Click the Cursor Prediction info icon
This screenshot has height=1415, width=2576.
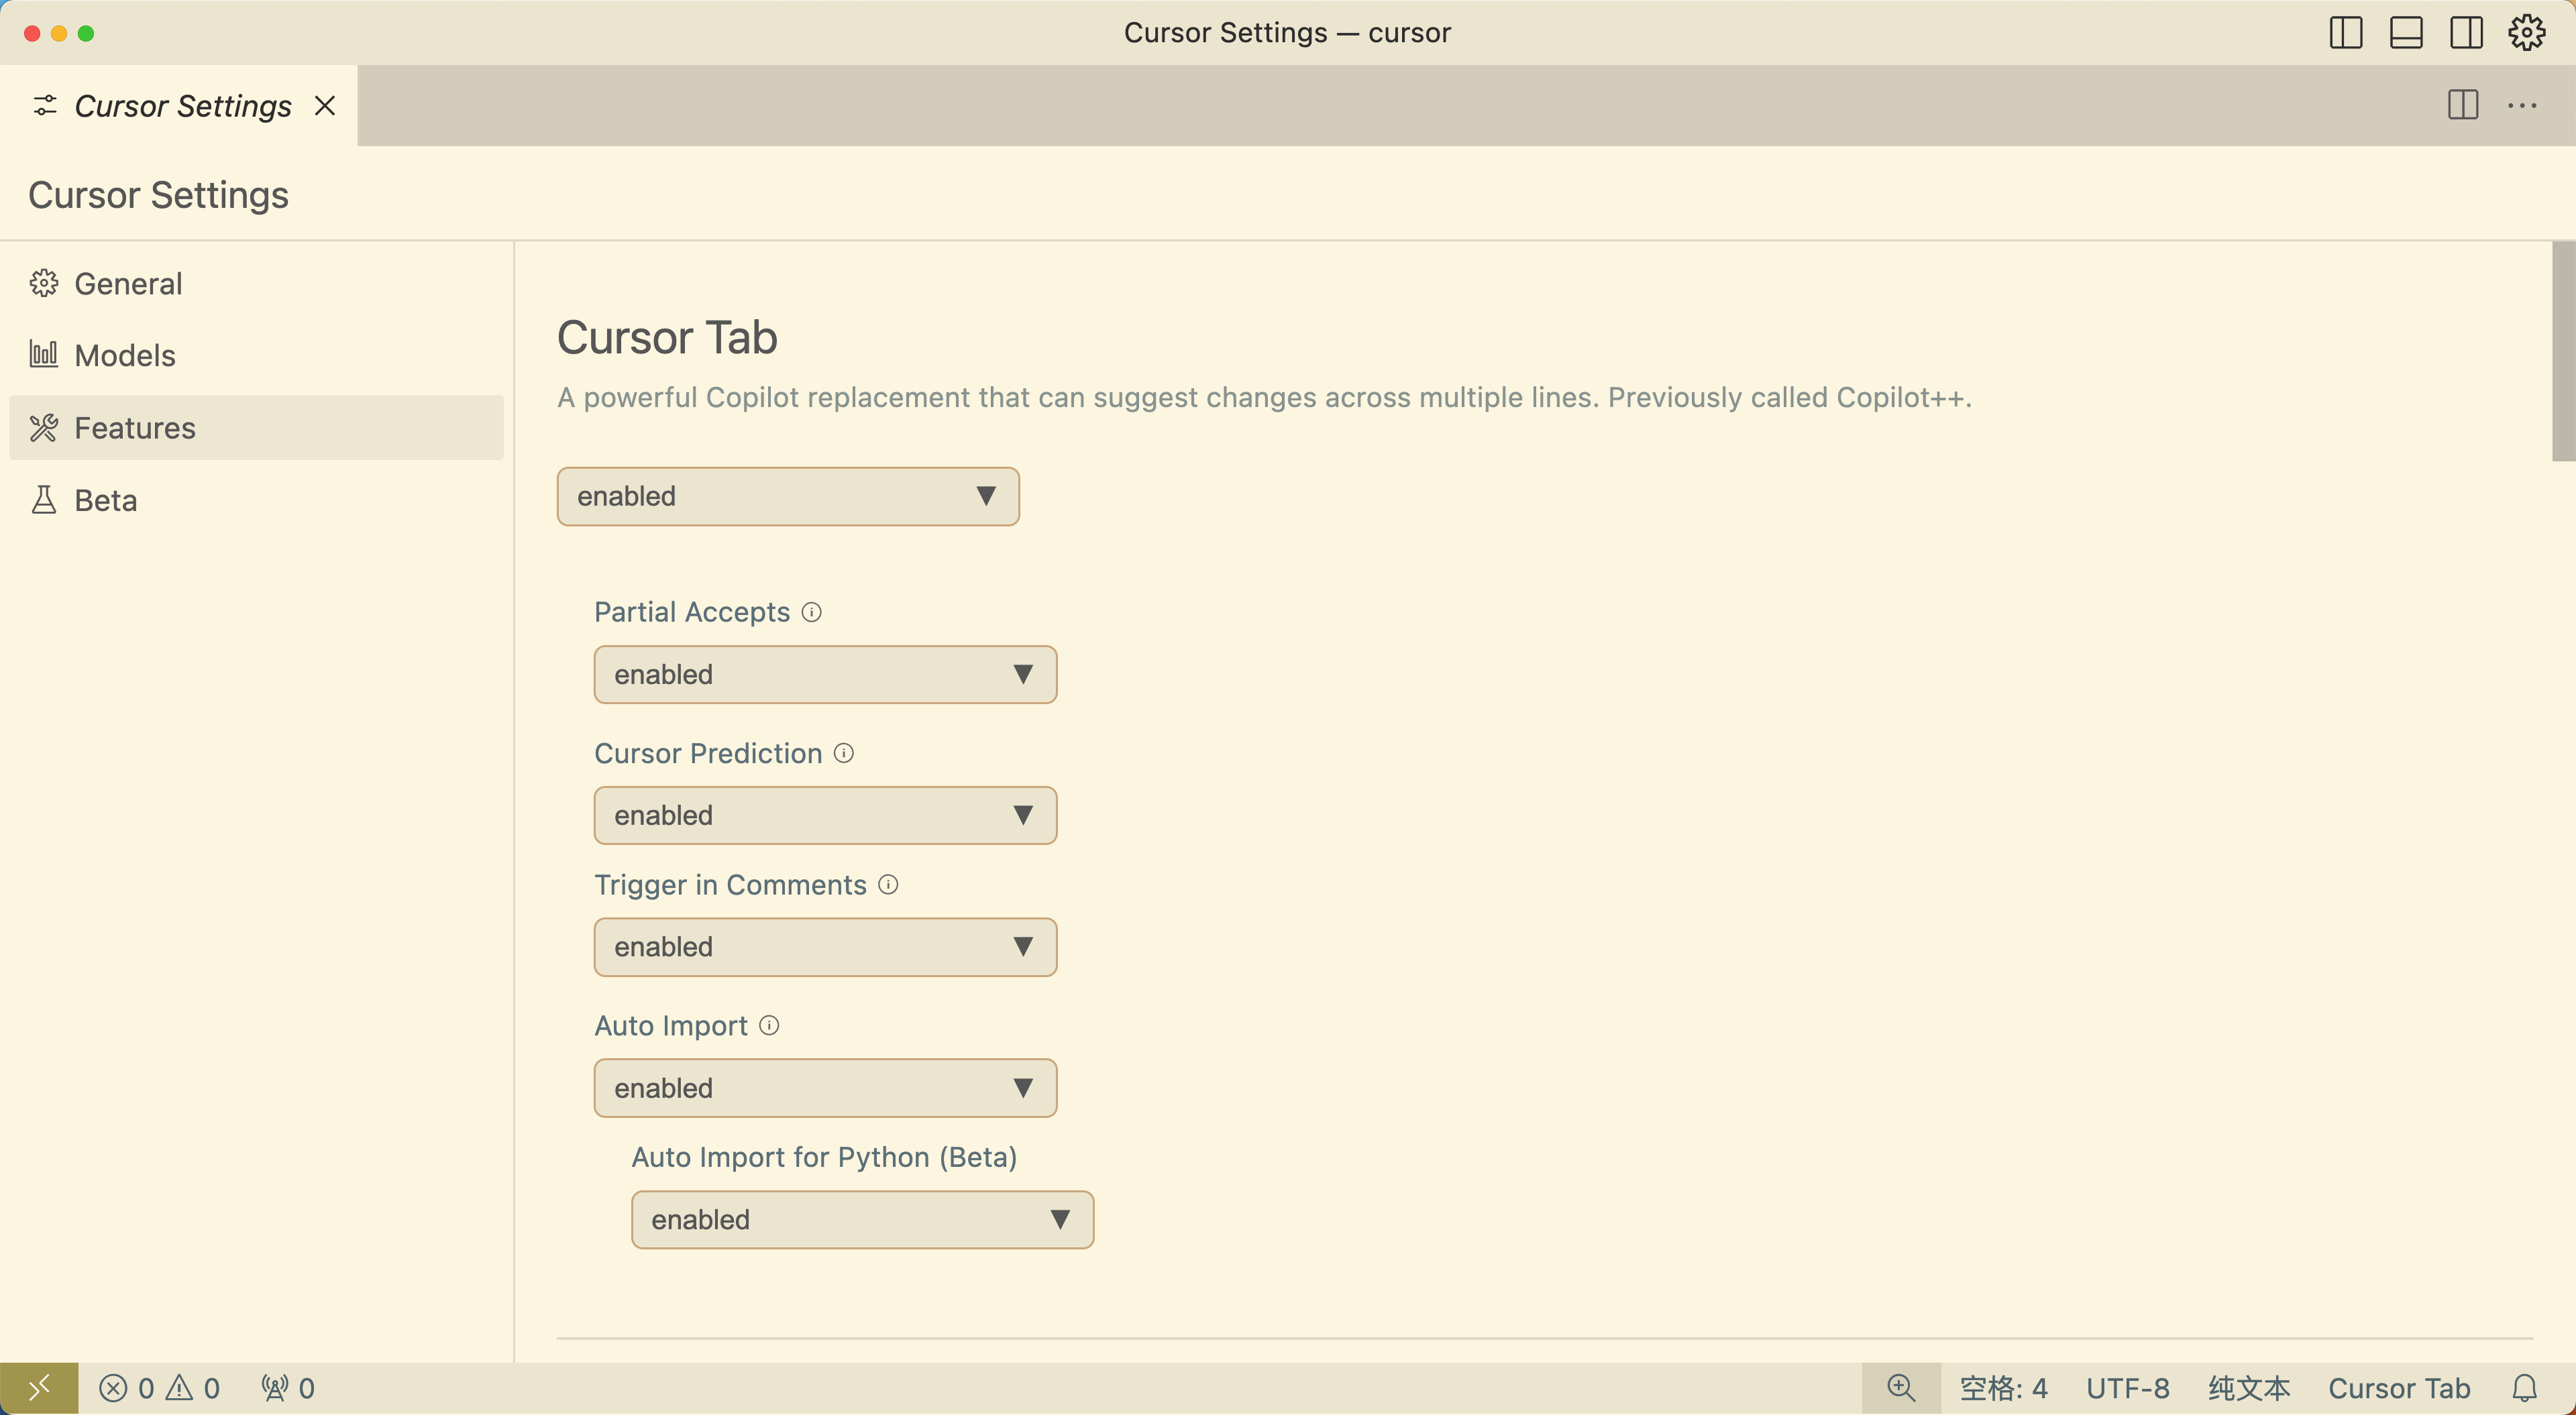(x=844, y=753)
